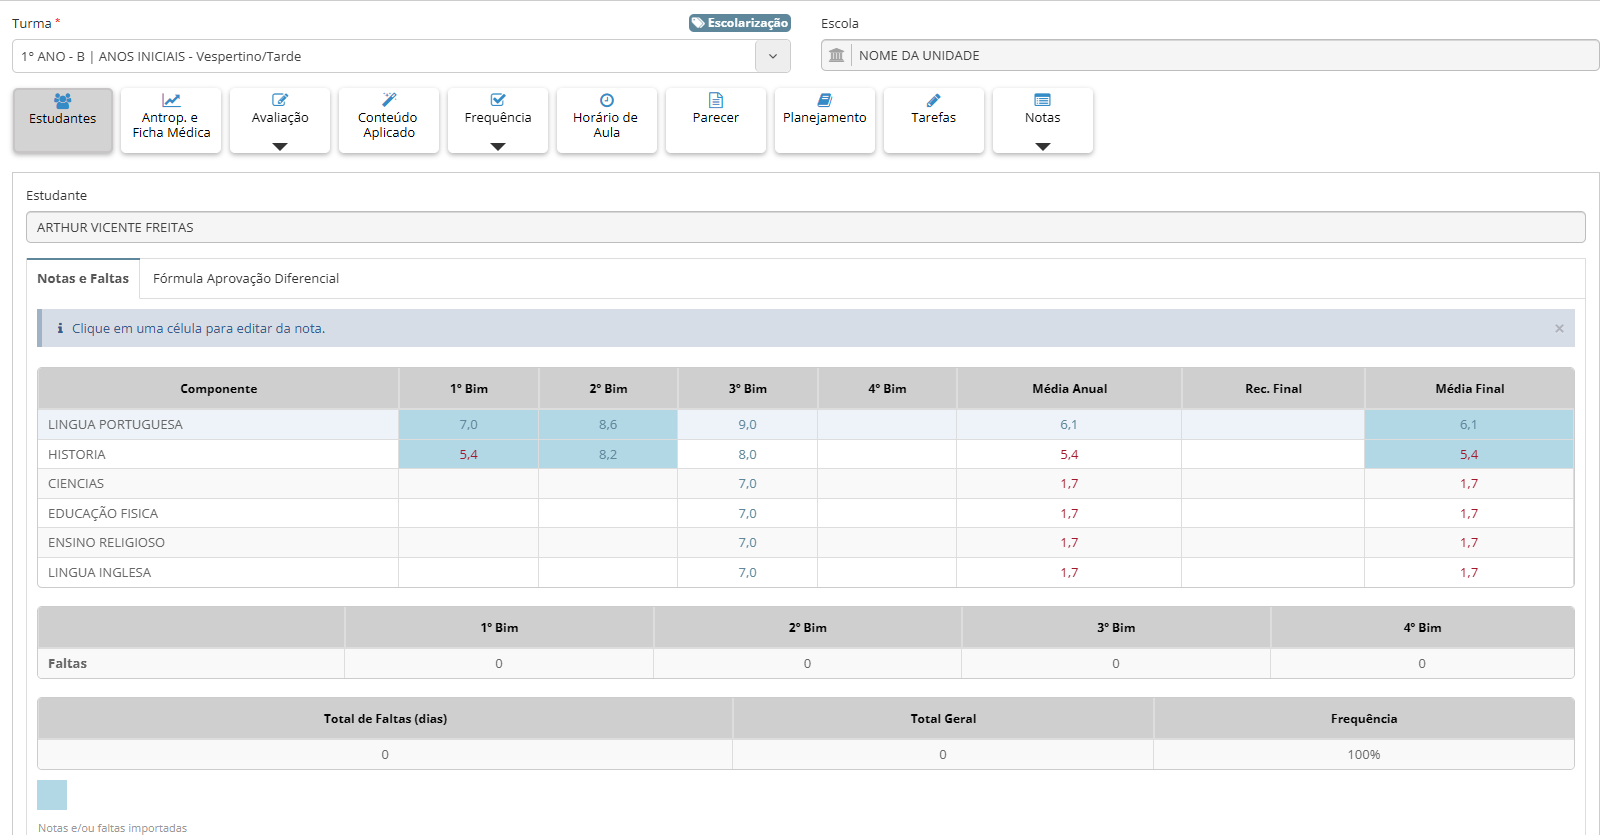
Task: Select the ENSINO RELIGIOSO row label
Action: click(x=106, y=542)
